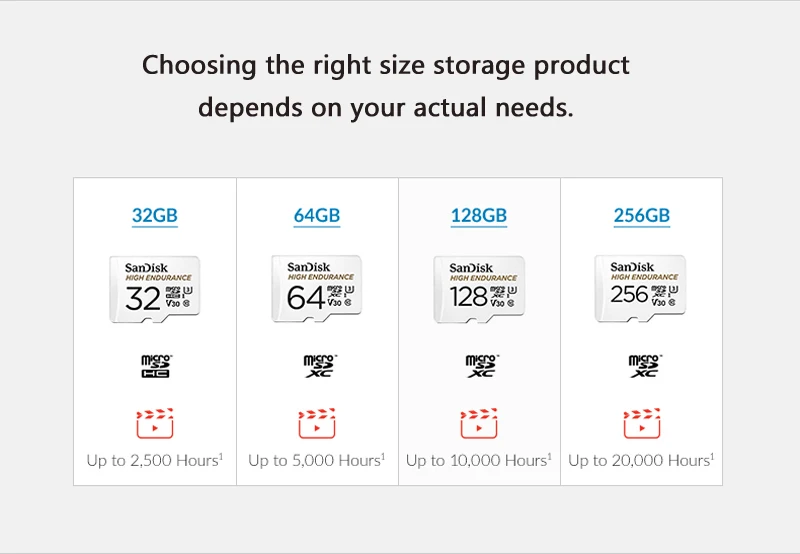The width and height of the screenshot is (800, 554).
Task: Click the microSDXC logo under 256GB
Action: tap(642, 365)
